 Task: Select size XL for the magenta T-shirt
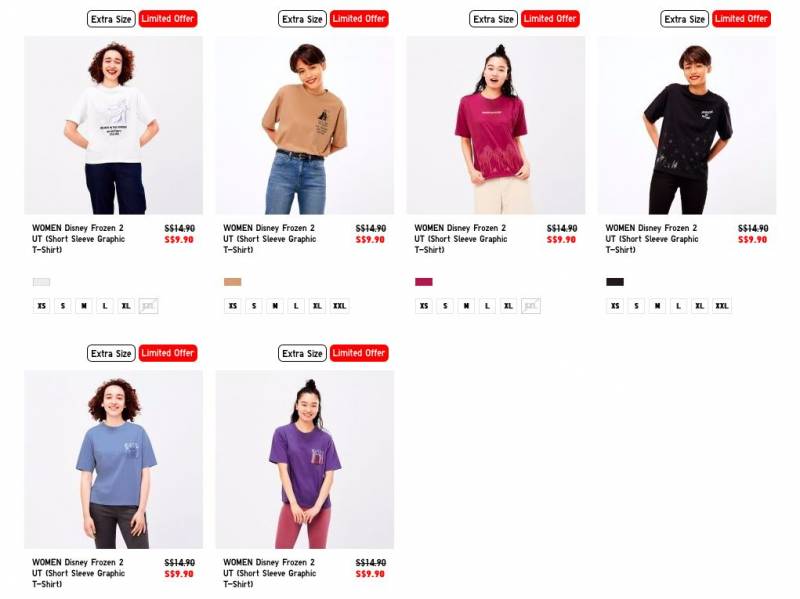click(508, 306)
